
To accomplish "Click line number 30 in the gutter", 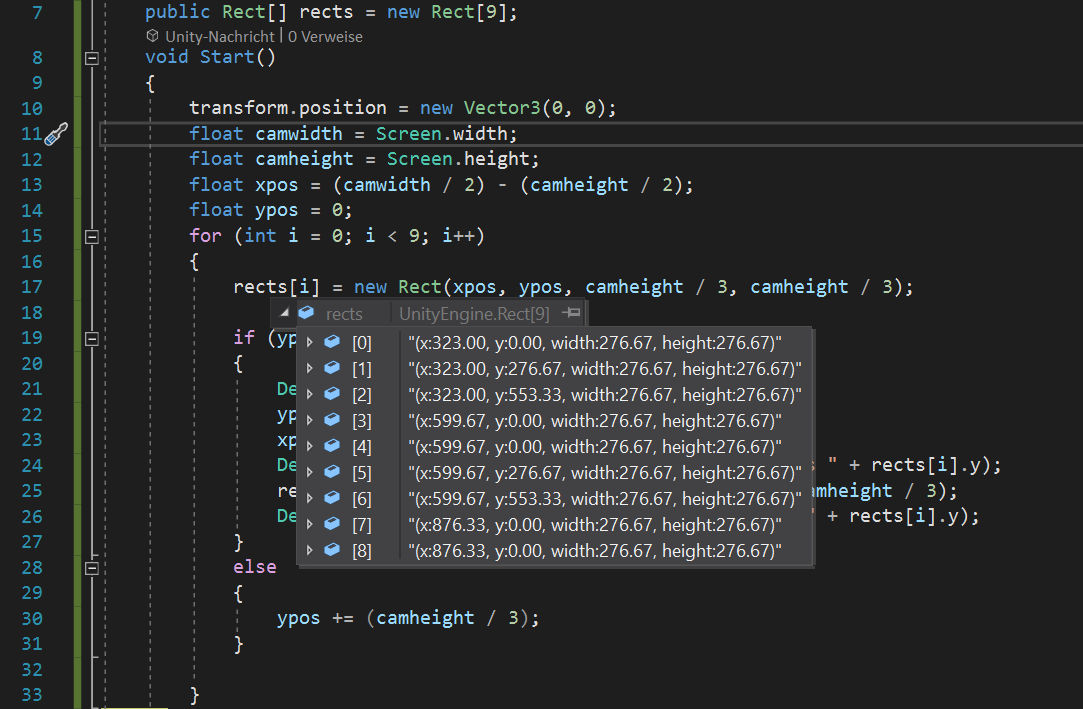I will pyautogui.click(x=32, y=619).
